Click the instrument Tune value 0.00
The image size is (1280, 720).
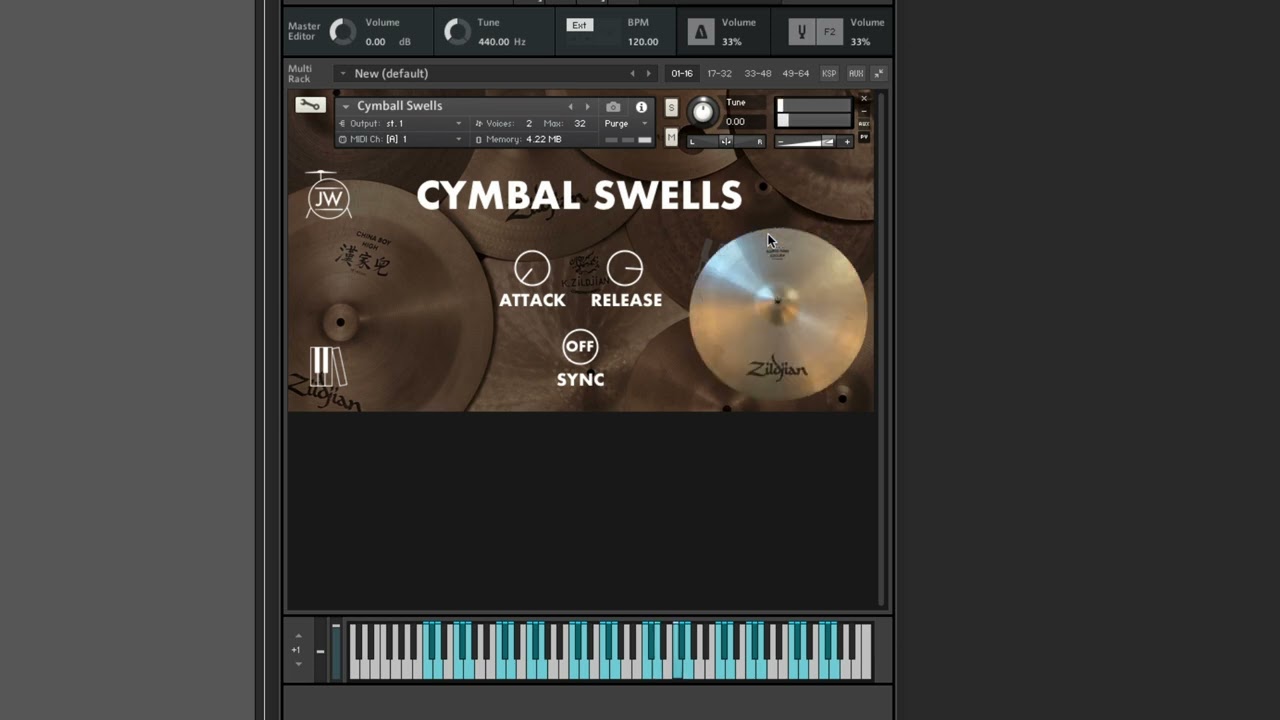(735, 122)
